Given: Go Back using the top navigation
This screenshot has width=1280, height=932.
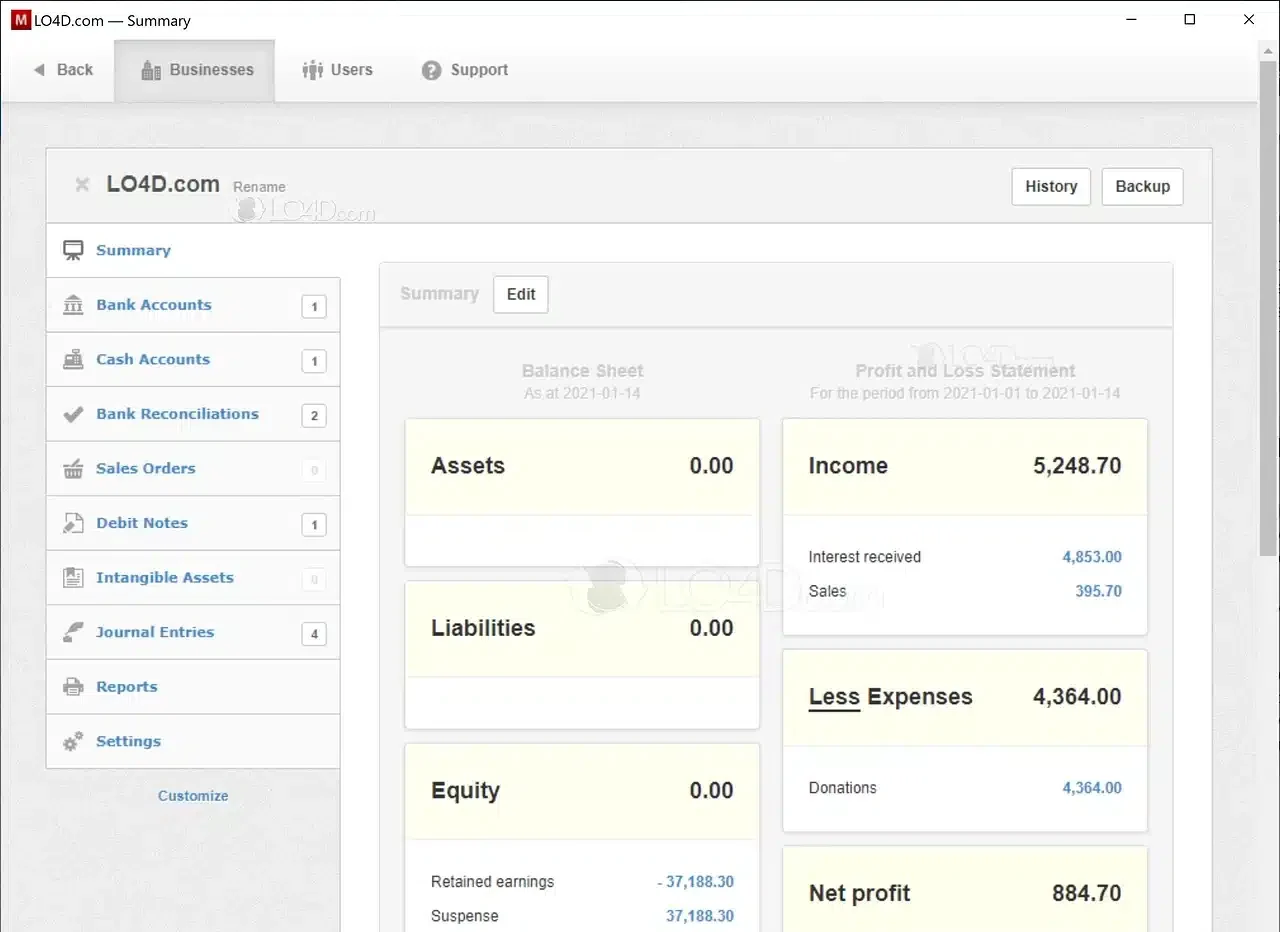Looking at the screenshot, I should [x=63, y=70].
